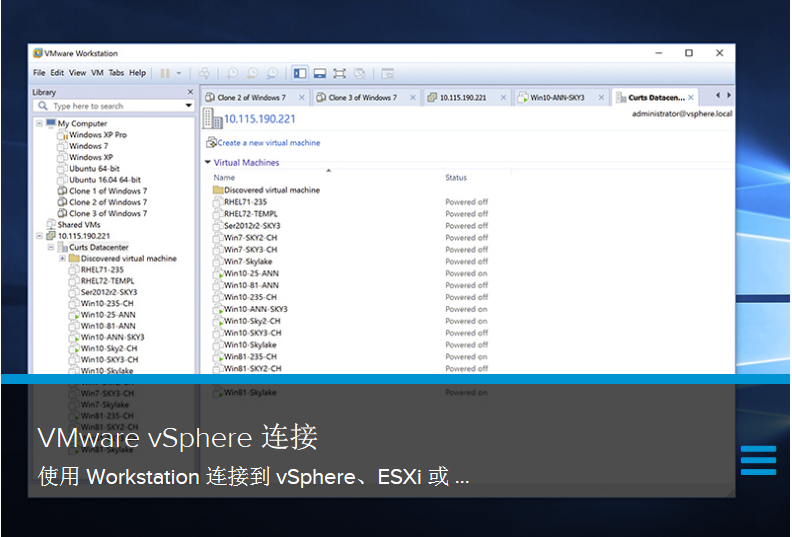Switch to Clone 2 of Windows 7 tab
This screenshot has width=792, height=537.
pos(255,97)
